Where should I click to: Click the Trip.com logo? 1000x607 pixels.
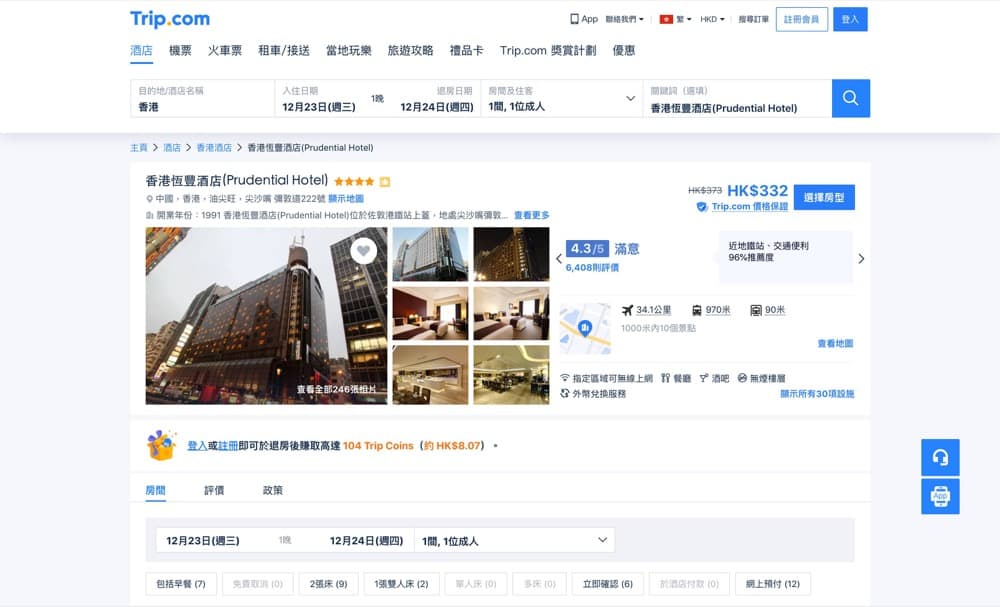170,19
